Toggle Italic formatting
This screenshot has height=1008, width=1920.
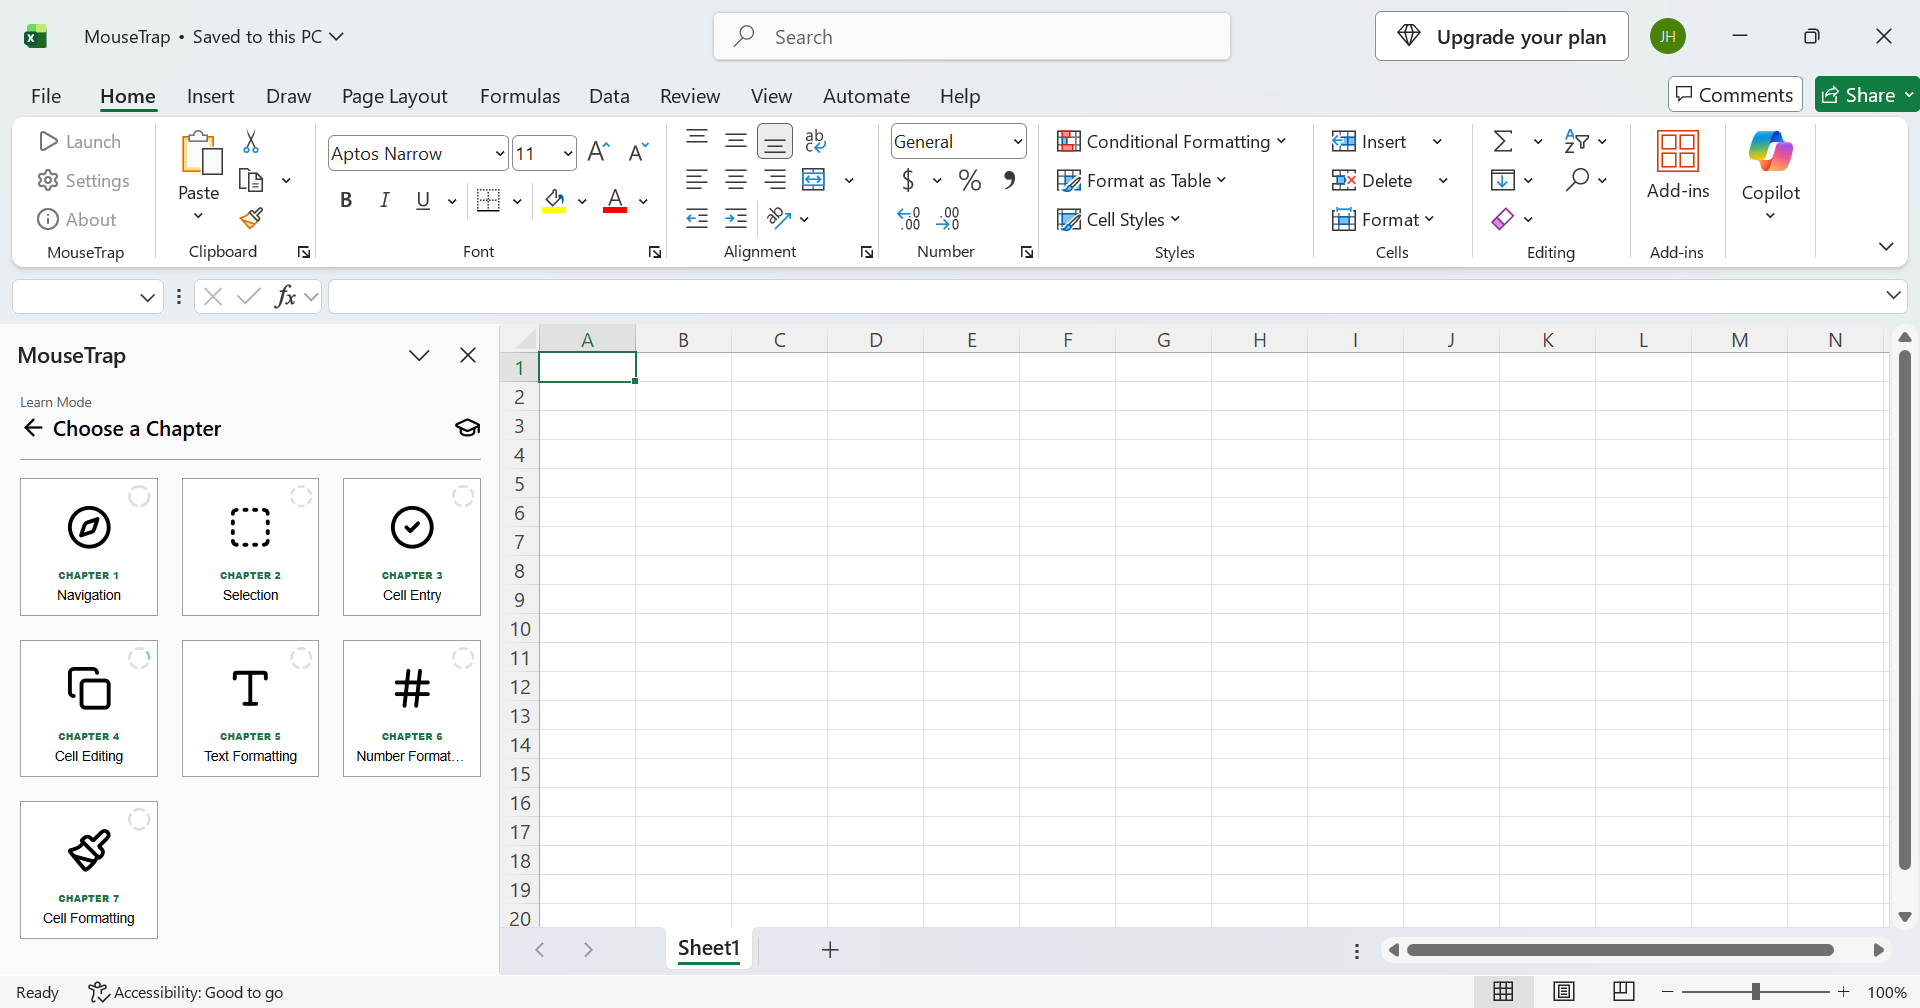coord(384,200)
